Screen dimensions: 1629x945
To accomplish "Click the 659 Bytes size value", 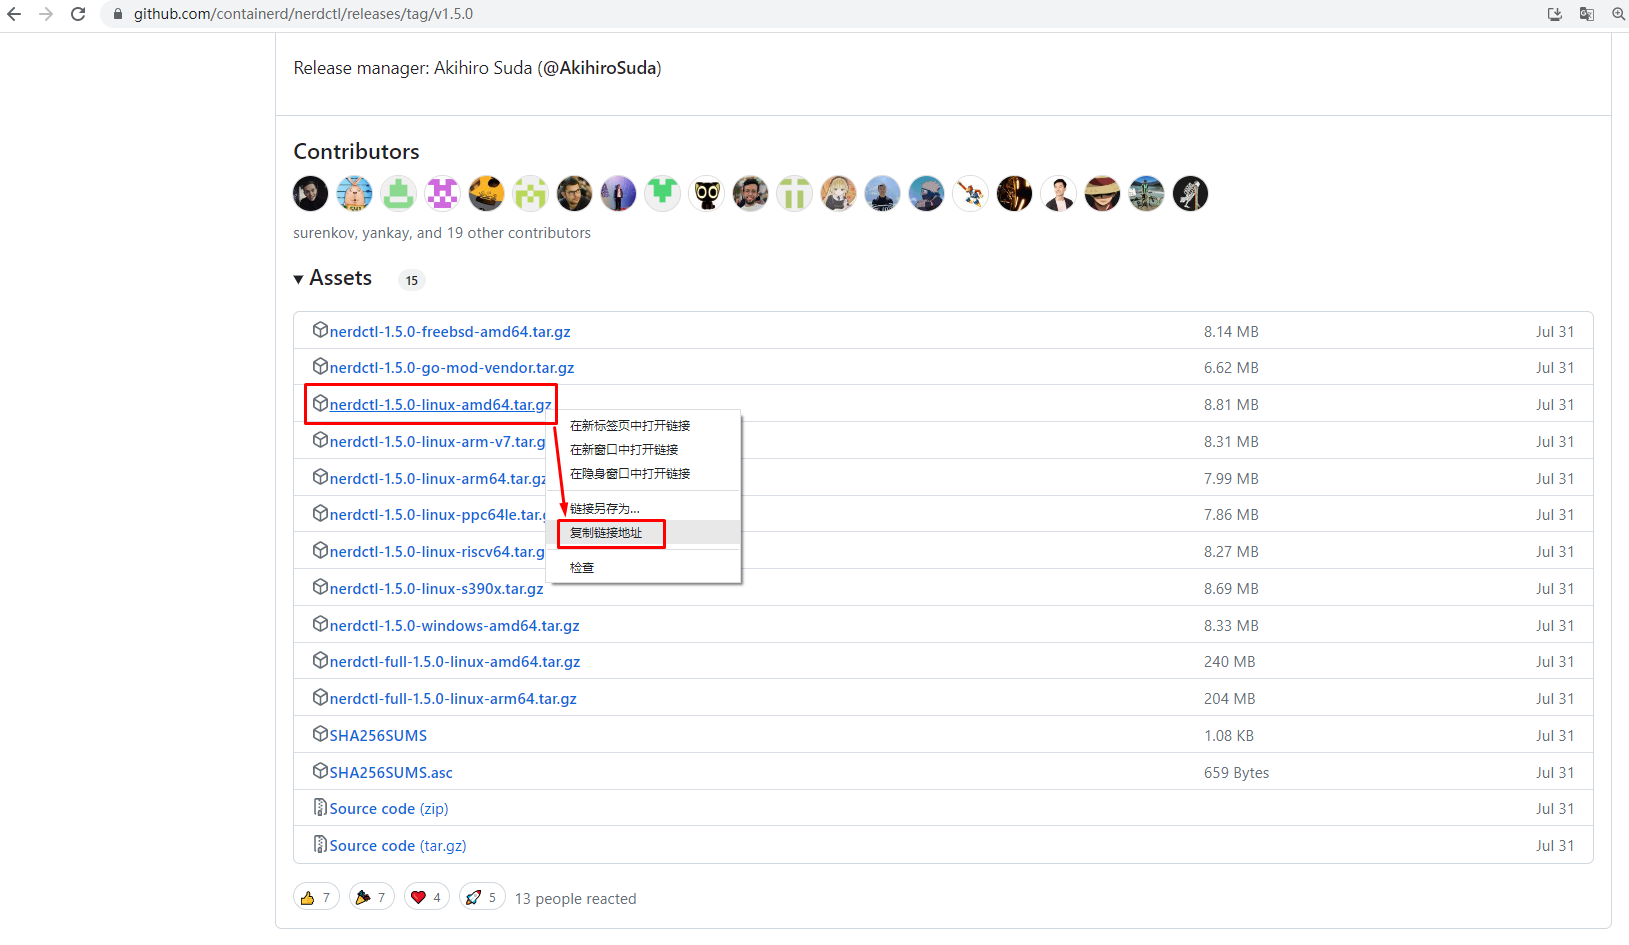I will click(x=1236, y=773).
